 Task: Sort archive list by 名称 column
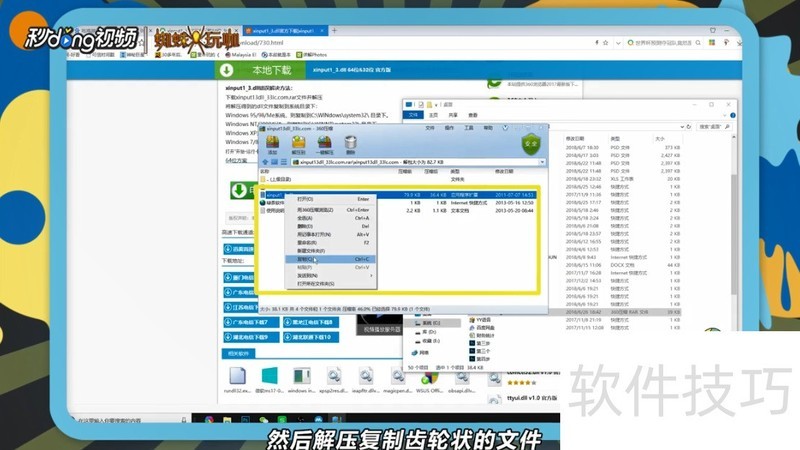265,171
